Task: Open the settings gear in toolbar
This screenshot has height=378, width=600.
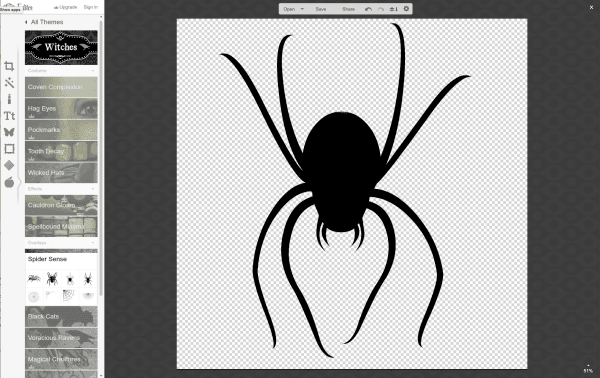Action: click(406, 8)
